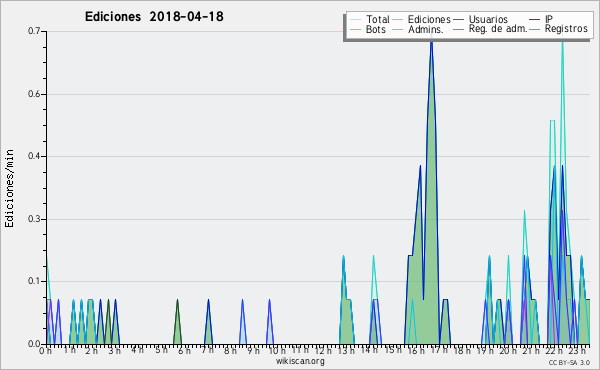The height and width of the screenshot is (370, 600).
Task: Click the Reg. de adm. legend label
Action: pos(498,29)
